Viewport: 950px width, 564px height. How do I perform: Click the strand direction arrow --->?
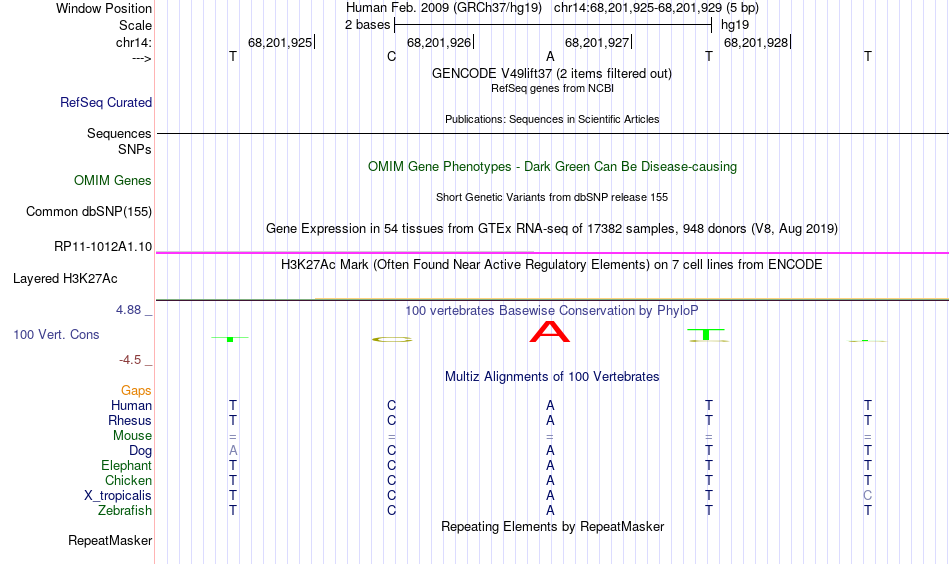142,58
